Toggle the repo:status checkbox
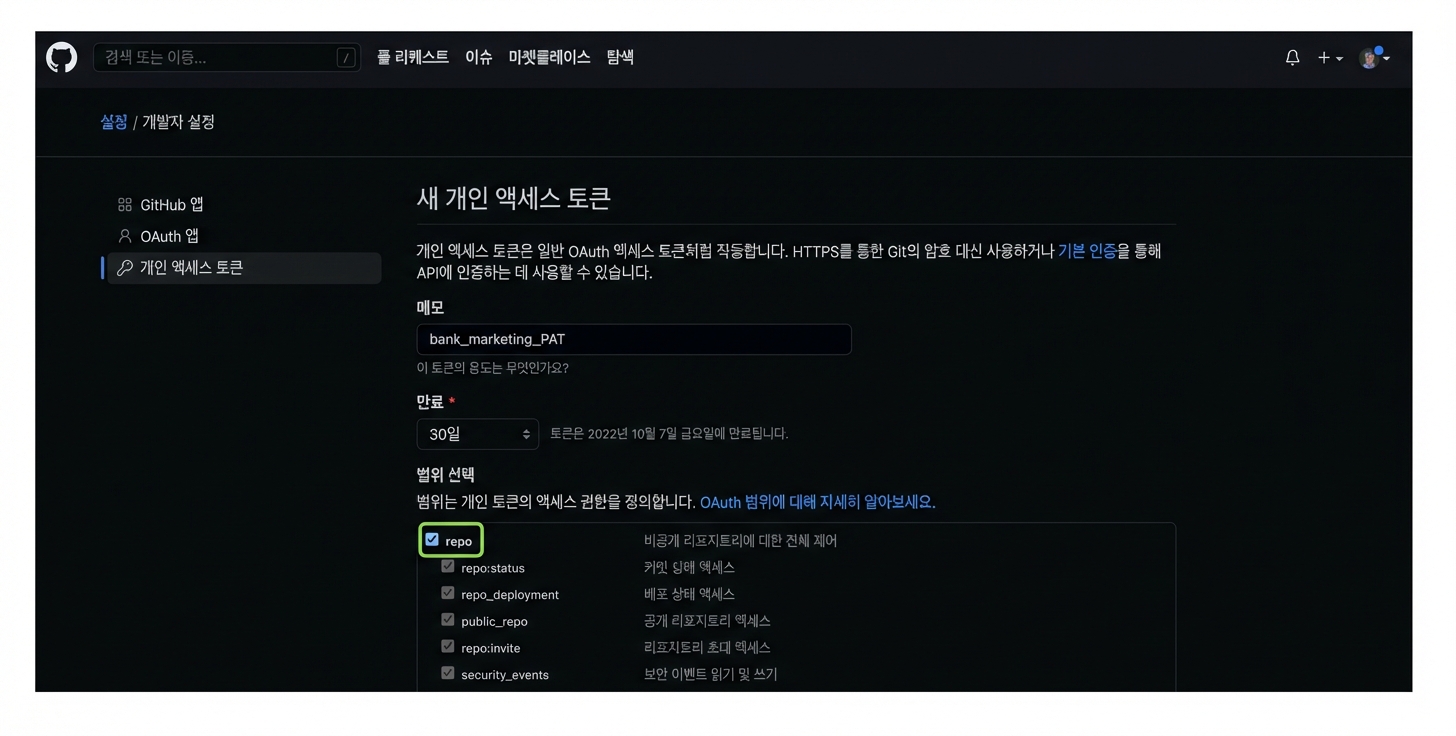The image size is (1456, 736). pyautogui.click(x=448, y=567)
